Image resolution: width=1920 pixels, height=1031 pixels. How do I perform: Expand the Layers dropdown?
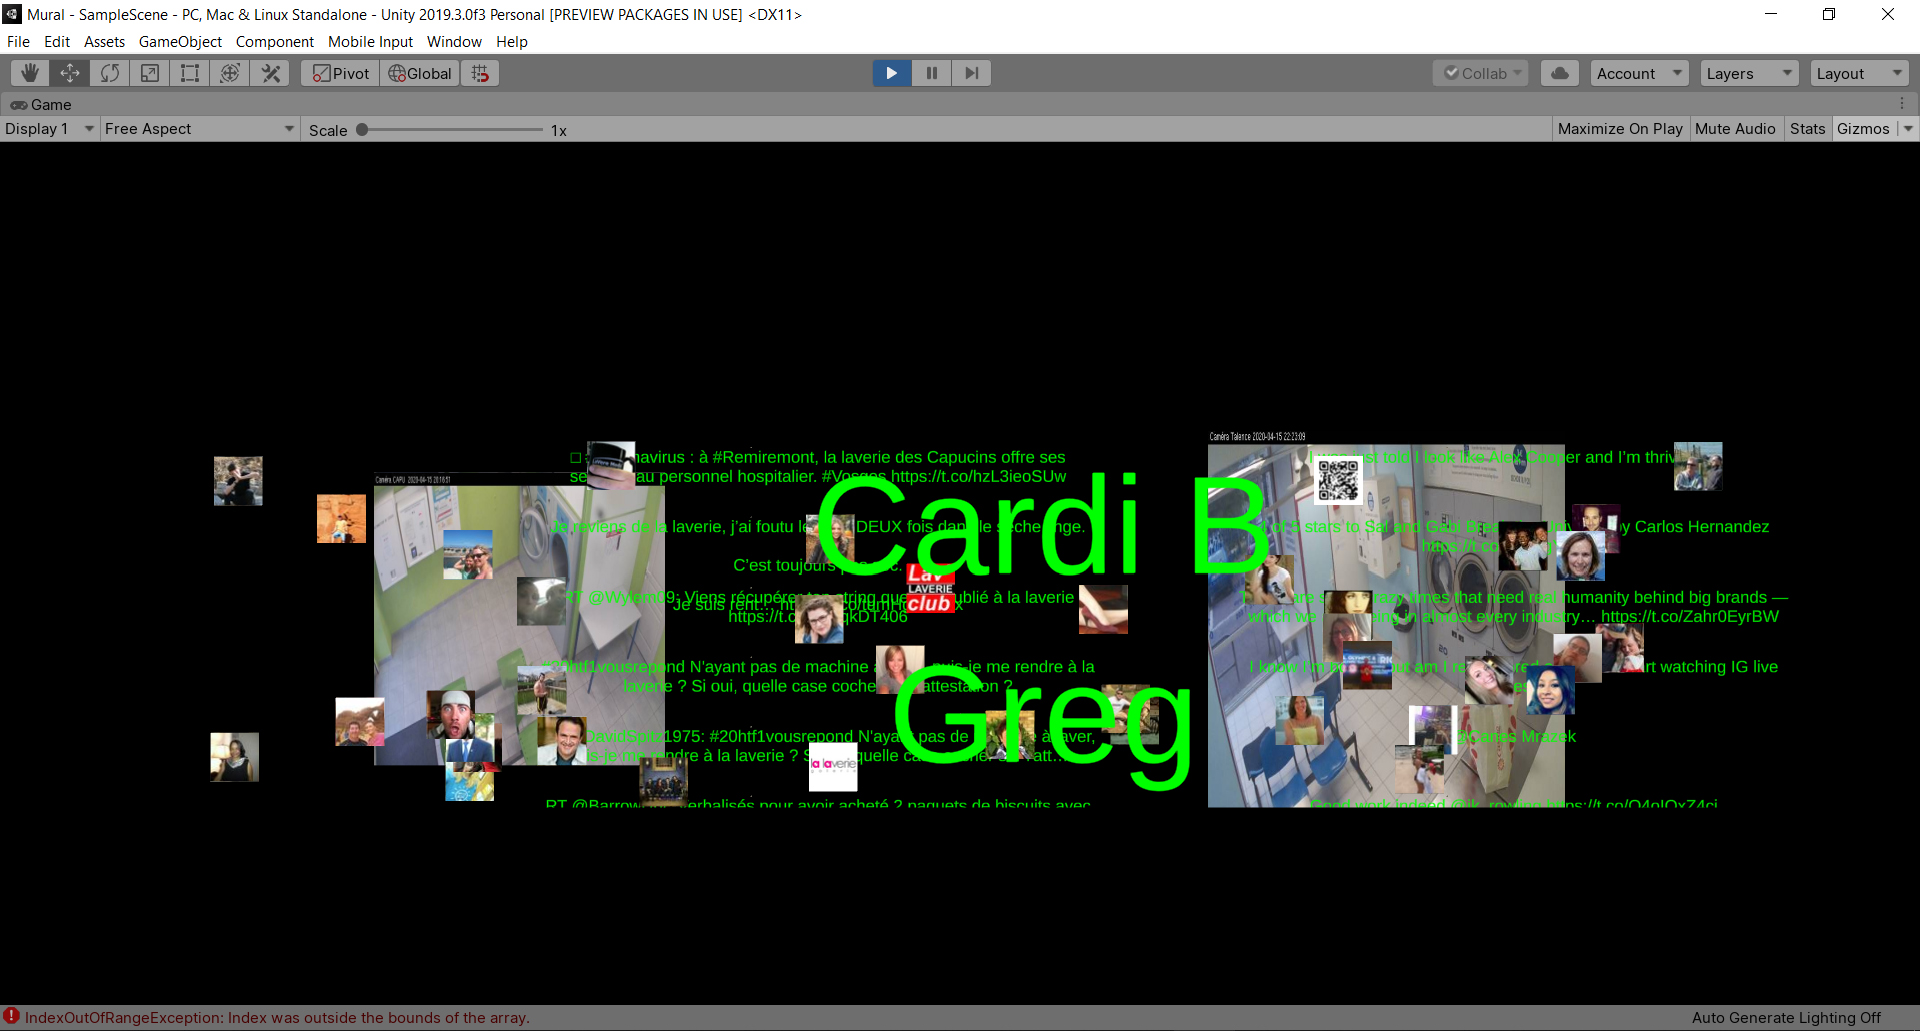[1749, 73]
